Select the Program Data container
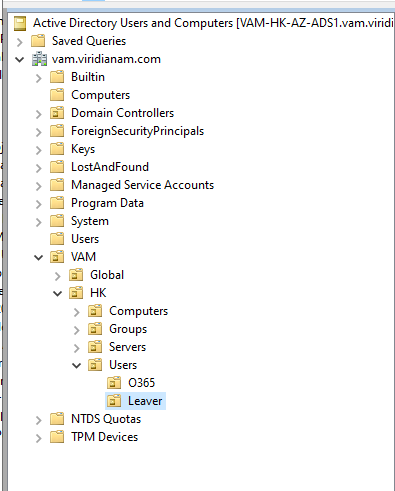 click(107, 203)
